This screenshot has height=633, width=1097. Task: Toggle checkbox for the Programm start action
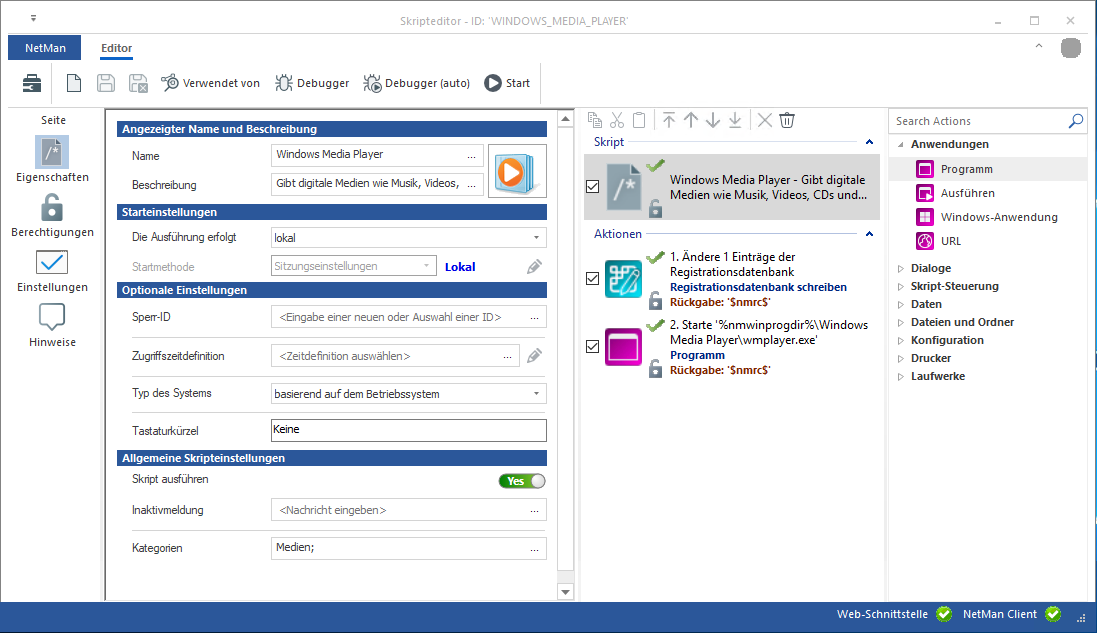593,347
